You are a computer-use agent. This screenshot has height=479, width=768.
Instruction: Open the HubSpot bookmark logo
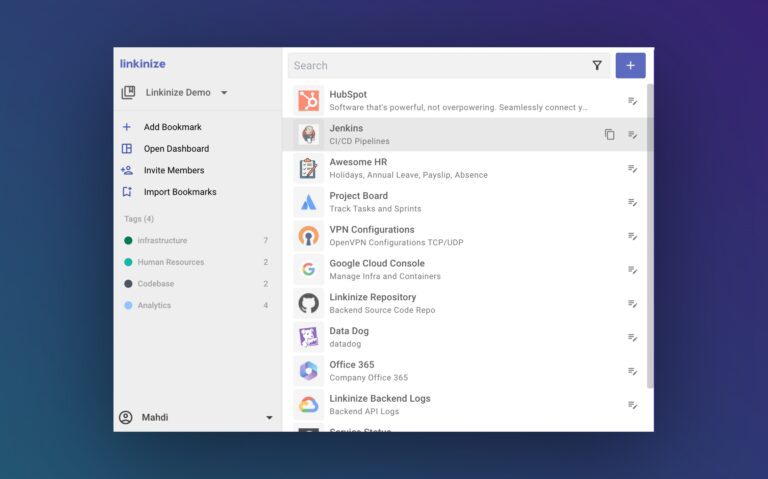click(309, 101)
